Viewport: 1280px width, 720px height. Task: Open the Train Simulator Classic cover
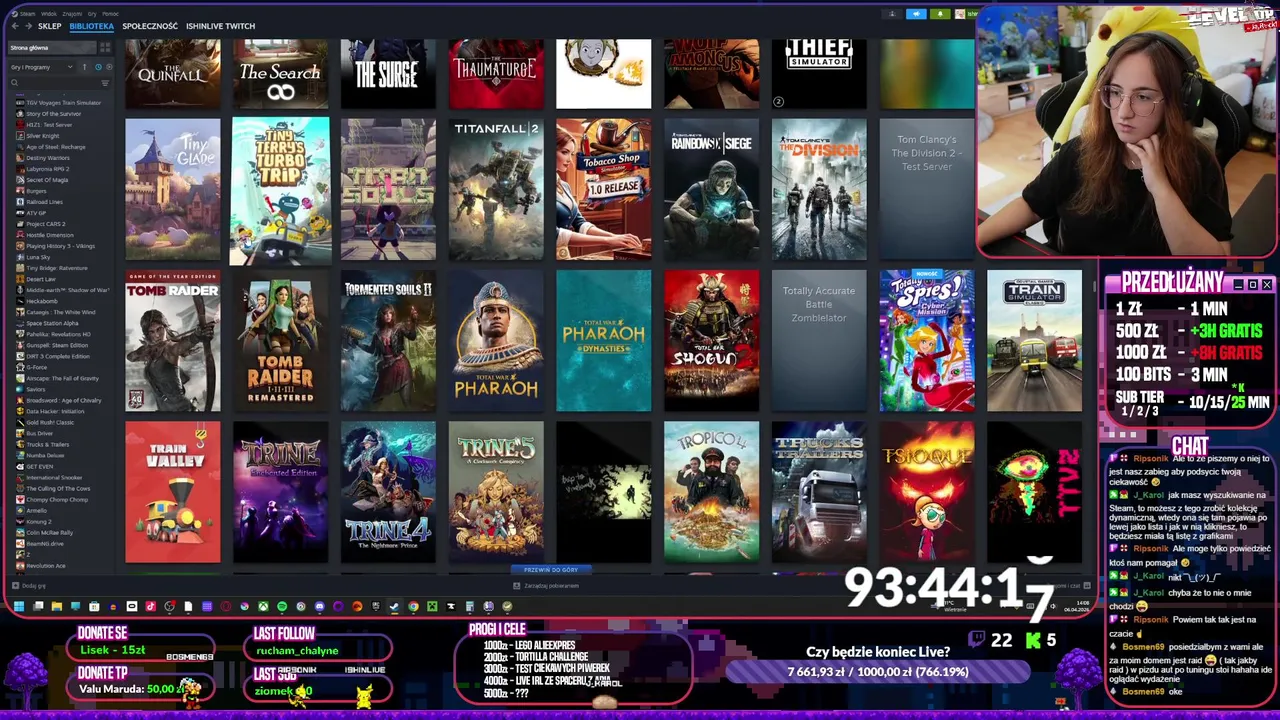pos(1035,341)
